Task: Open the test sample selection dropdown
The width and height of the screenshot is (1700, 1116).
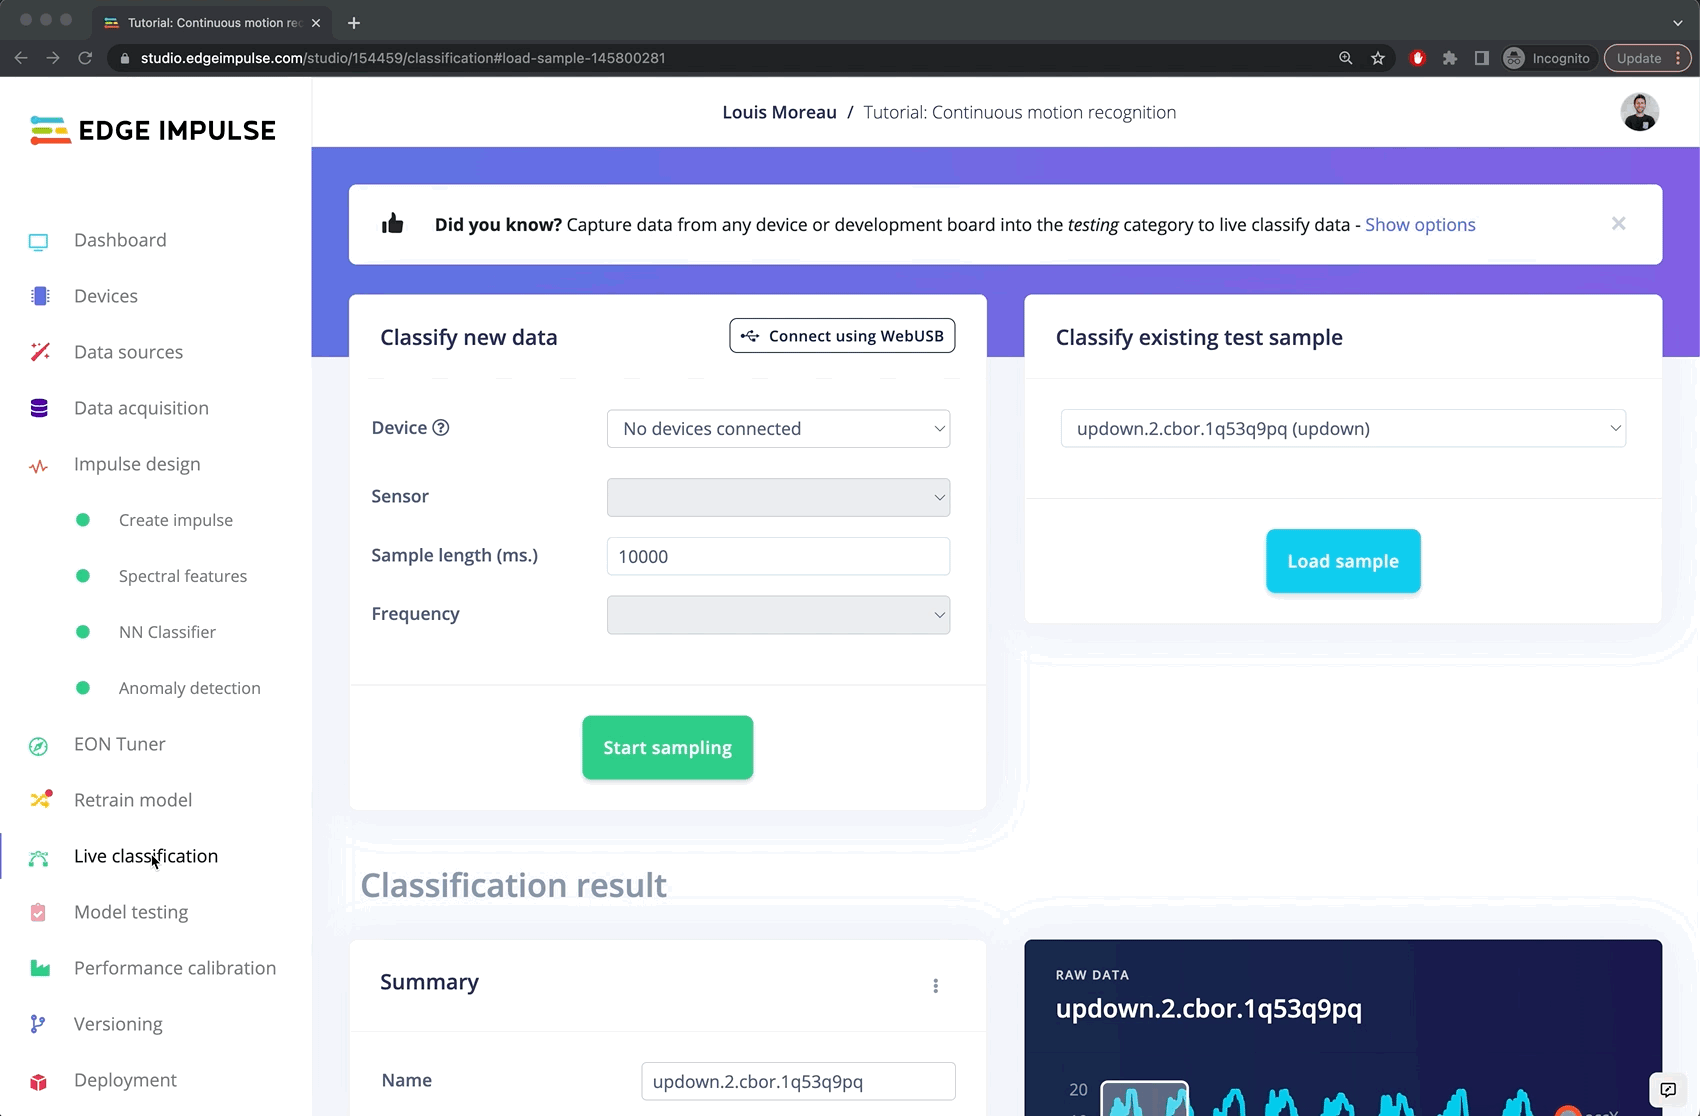Action: (x=1343, y=429)
